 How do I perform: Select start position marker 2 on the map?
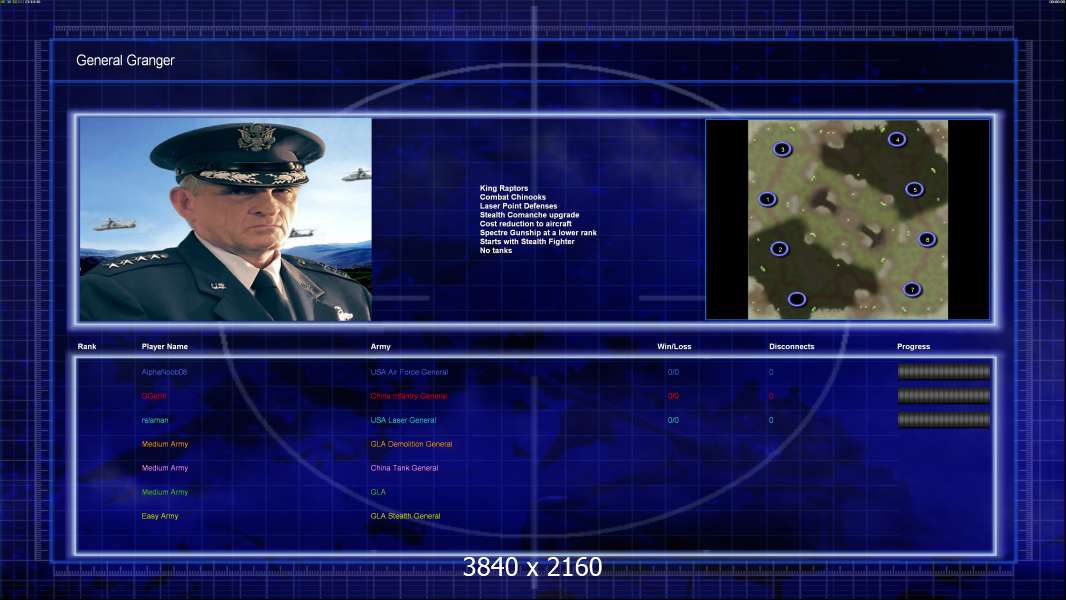[x=780, y=249]
